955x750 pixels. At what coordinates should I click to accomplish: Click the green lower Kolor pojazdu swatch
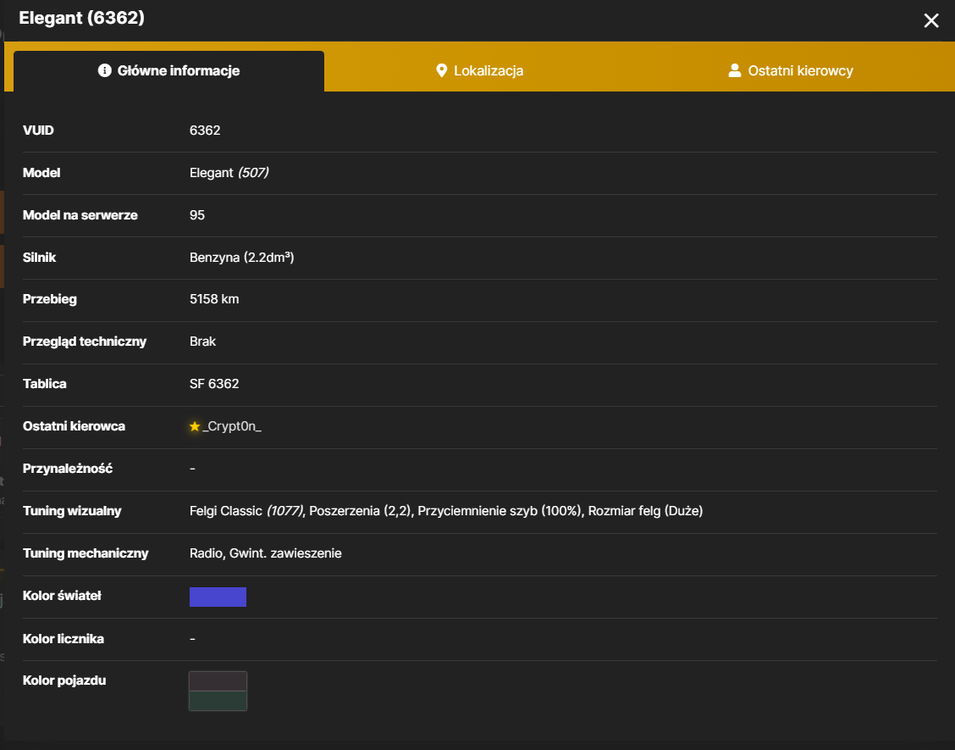click(218, 701)
